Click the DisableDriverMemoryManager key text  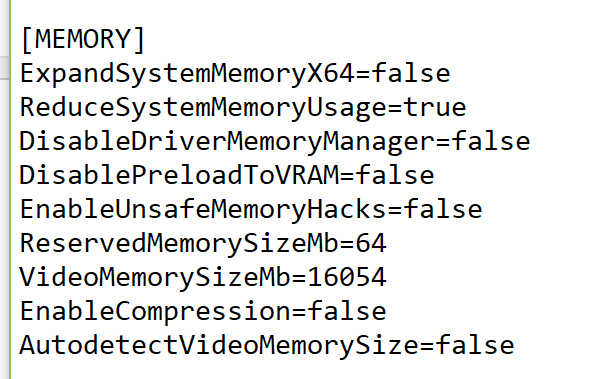tap(227, 142)
